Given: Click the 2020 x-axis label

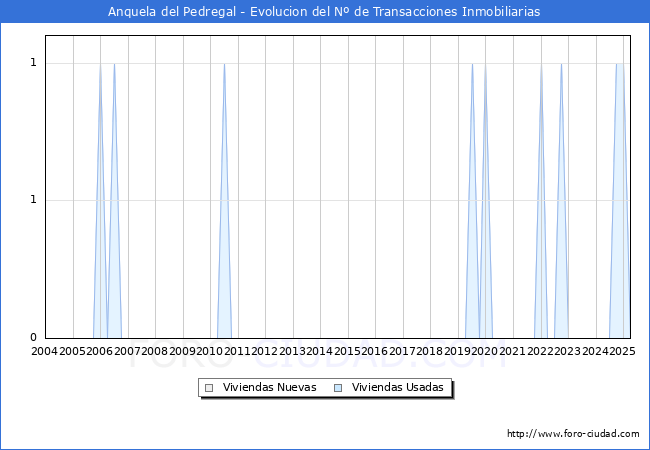Looking at the screenshot, I should 485,351.
